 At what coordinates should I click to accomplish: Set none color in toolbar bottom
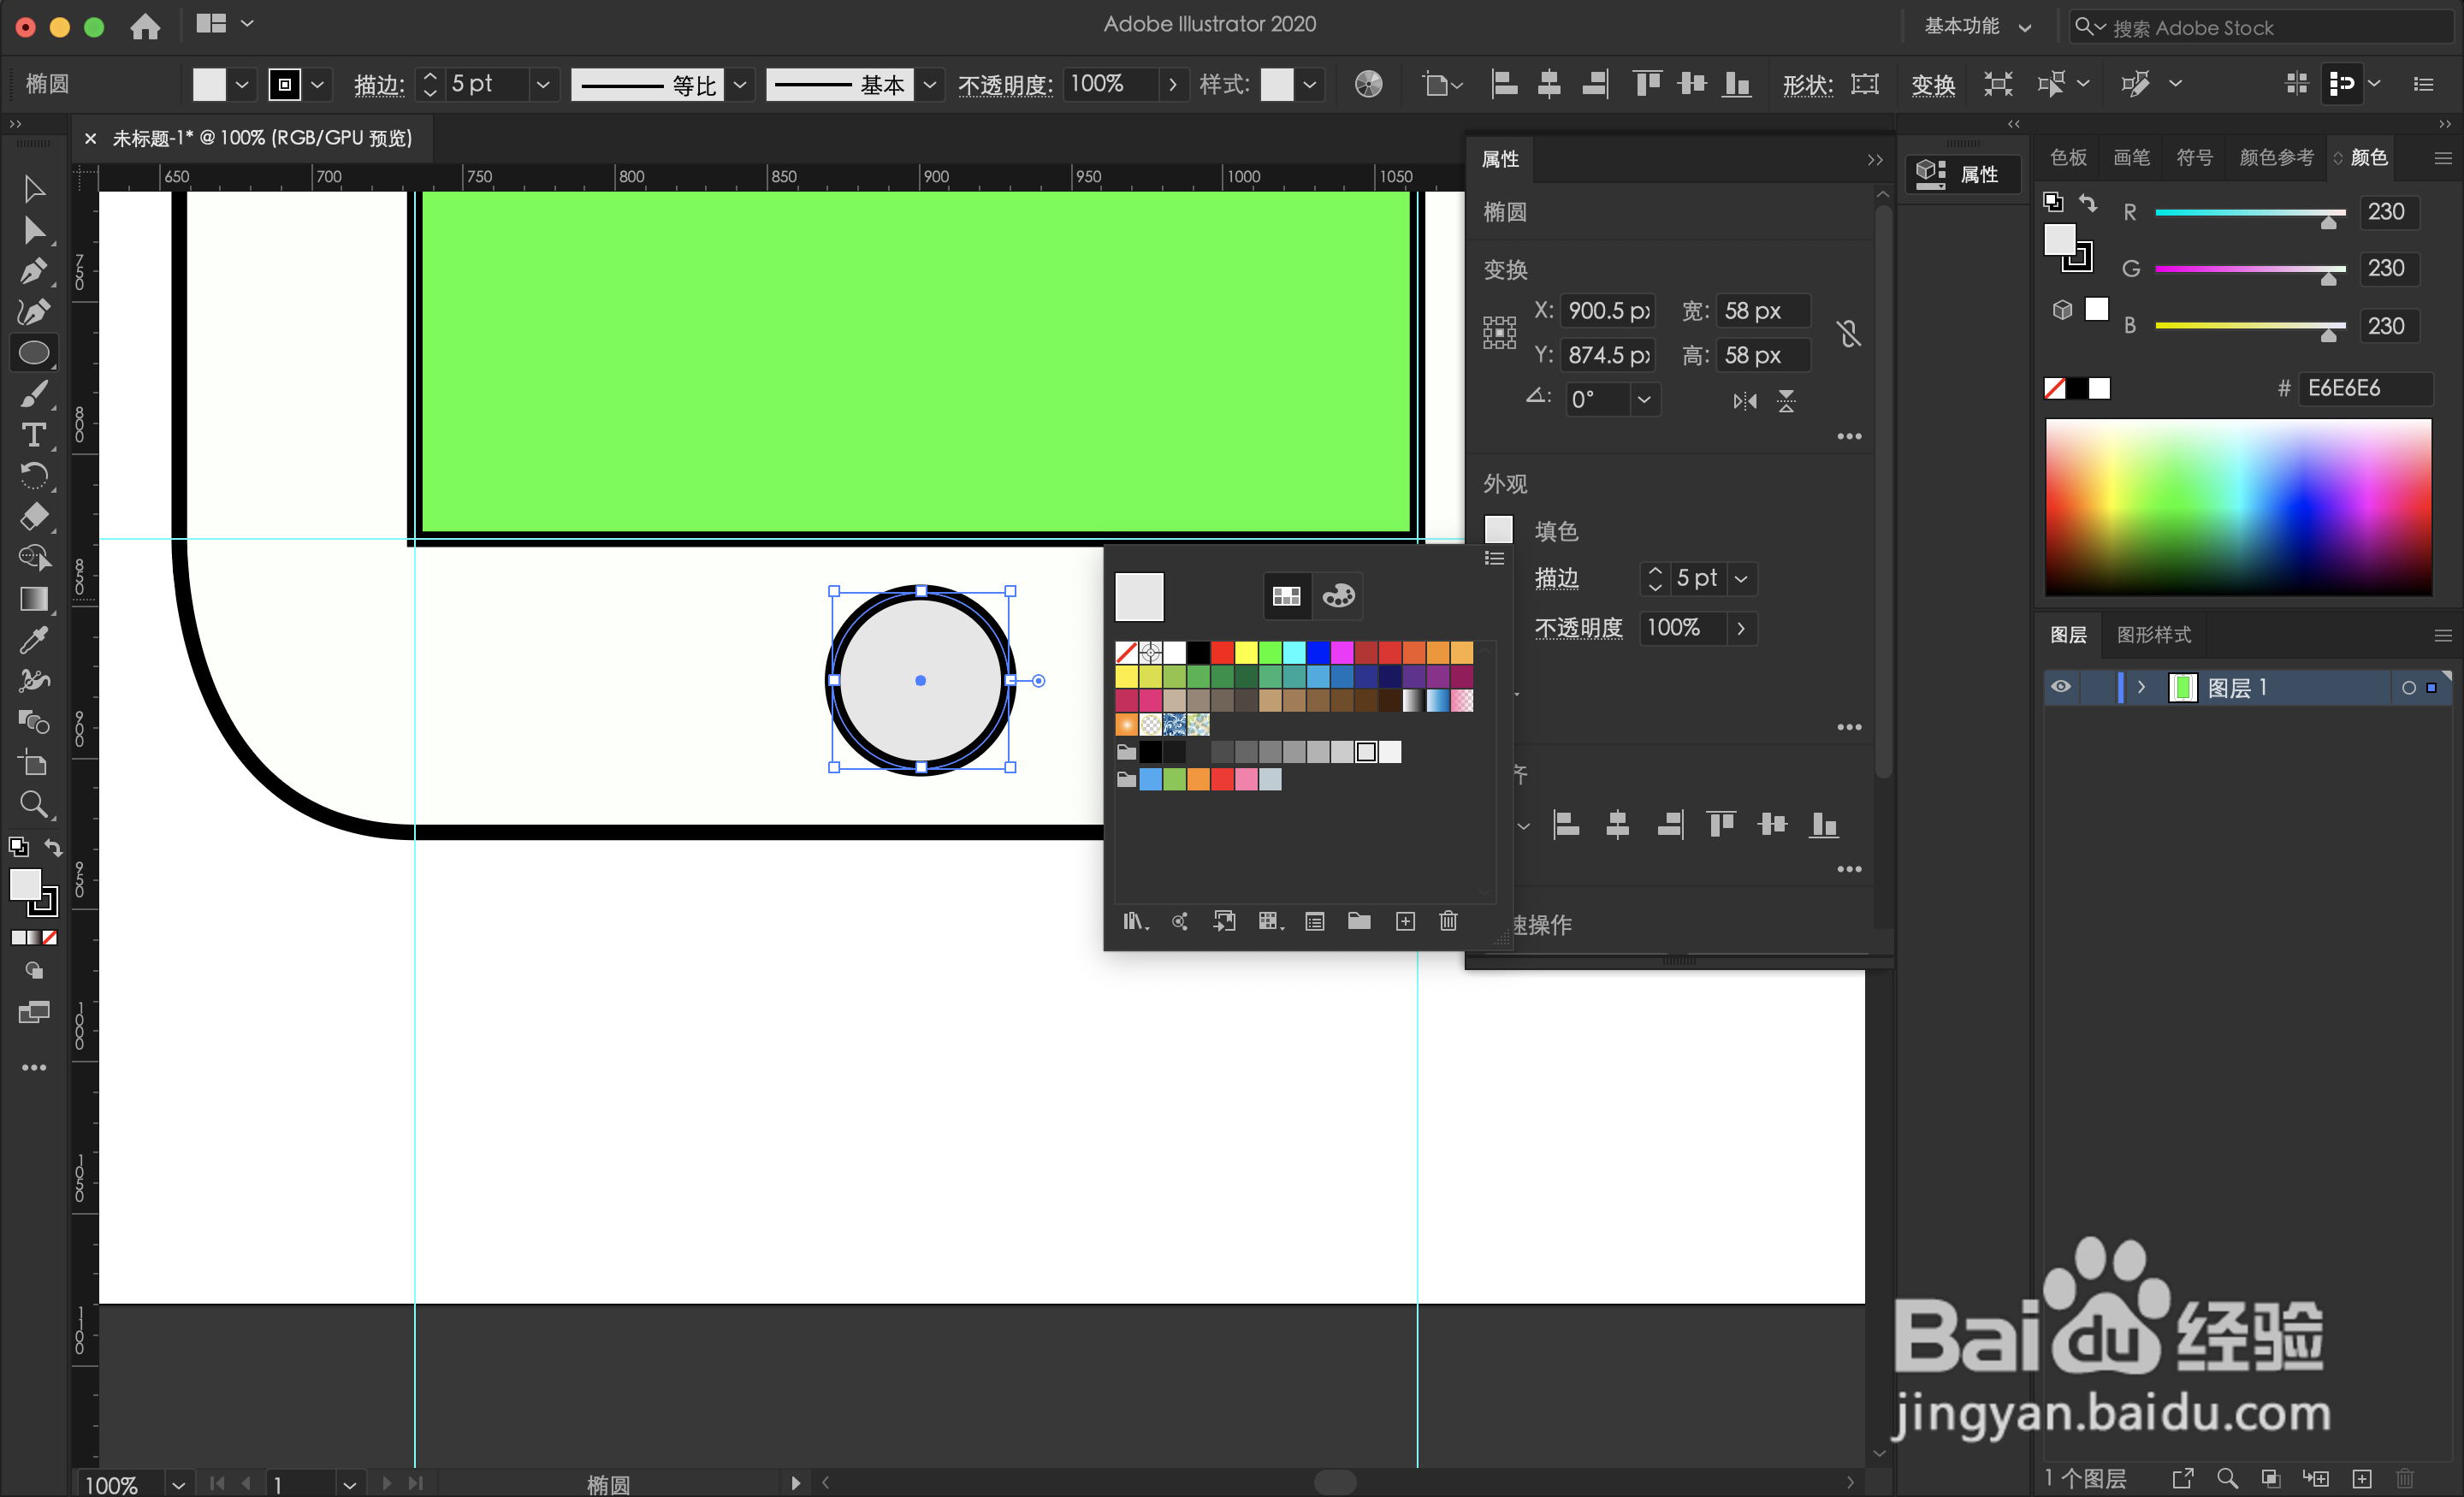pyautogui.click(x=49, y=938)
